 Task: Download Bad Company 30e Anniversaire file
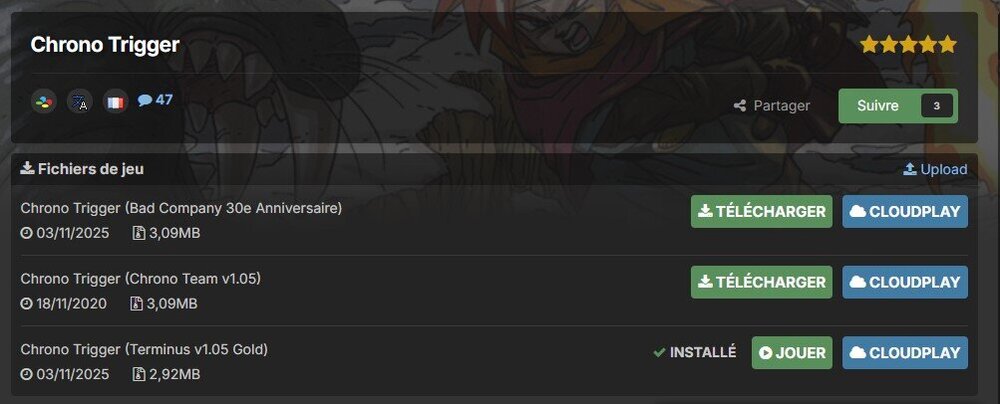pos(761,211)
